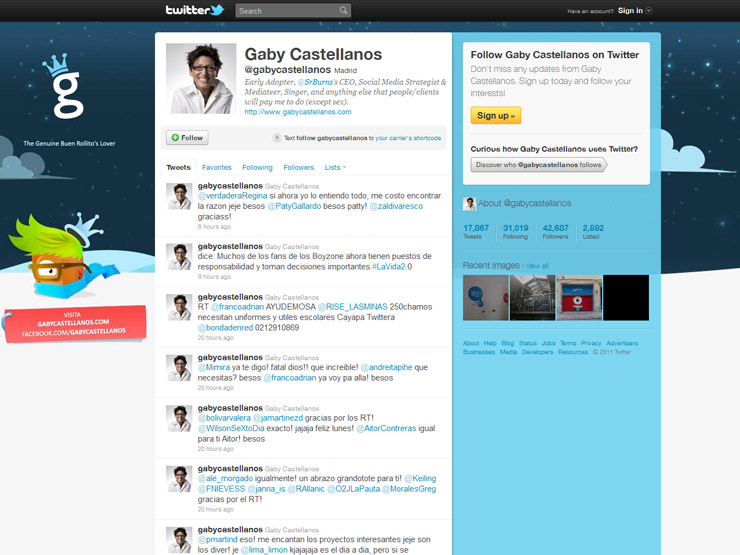The image size is (740, 555).
Task: Open the Privacy footer link
Action: pyautogui.click(x=591, y=343)
